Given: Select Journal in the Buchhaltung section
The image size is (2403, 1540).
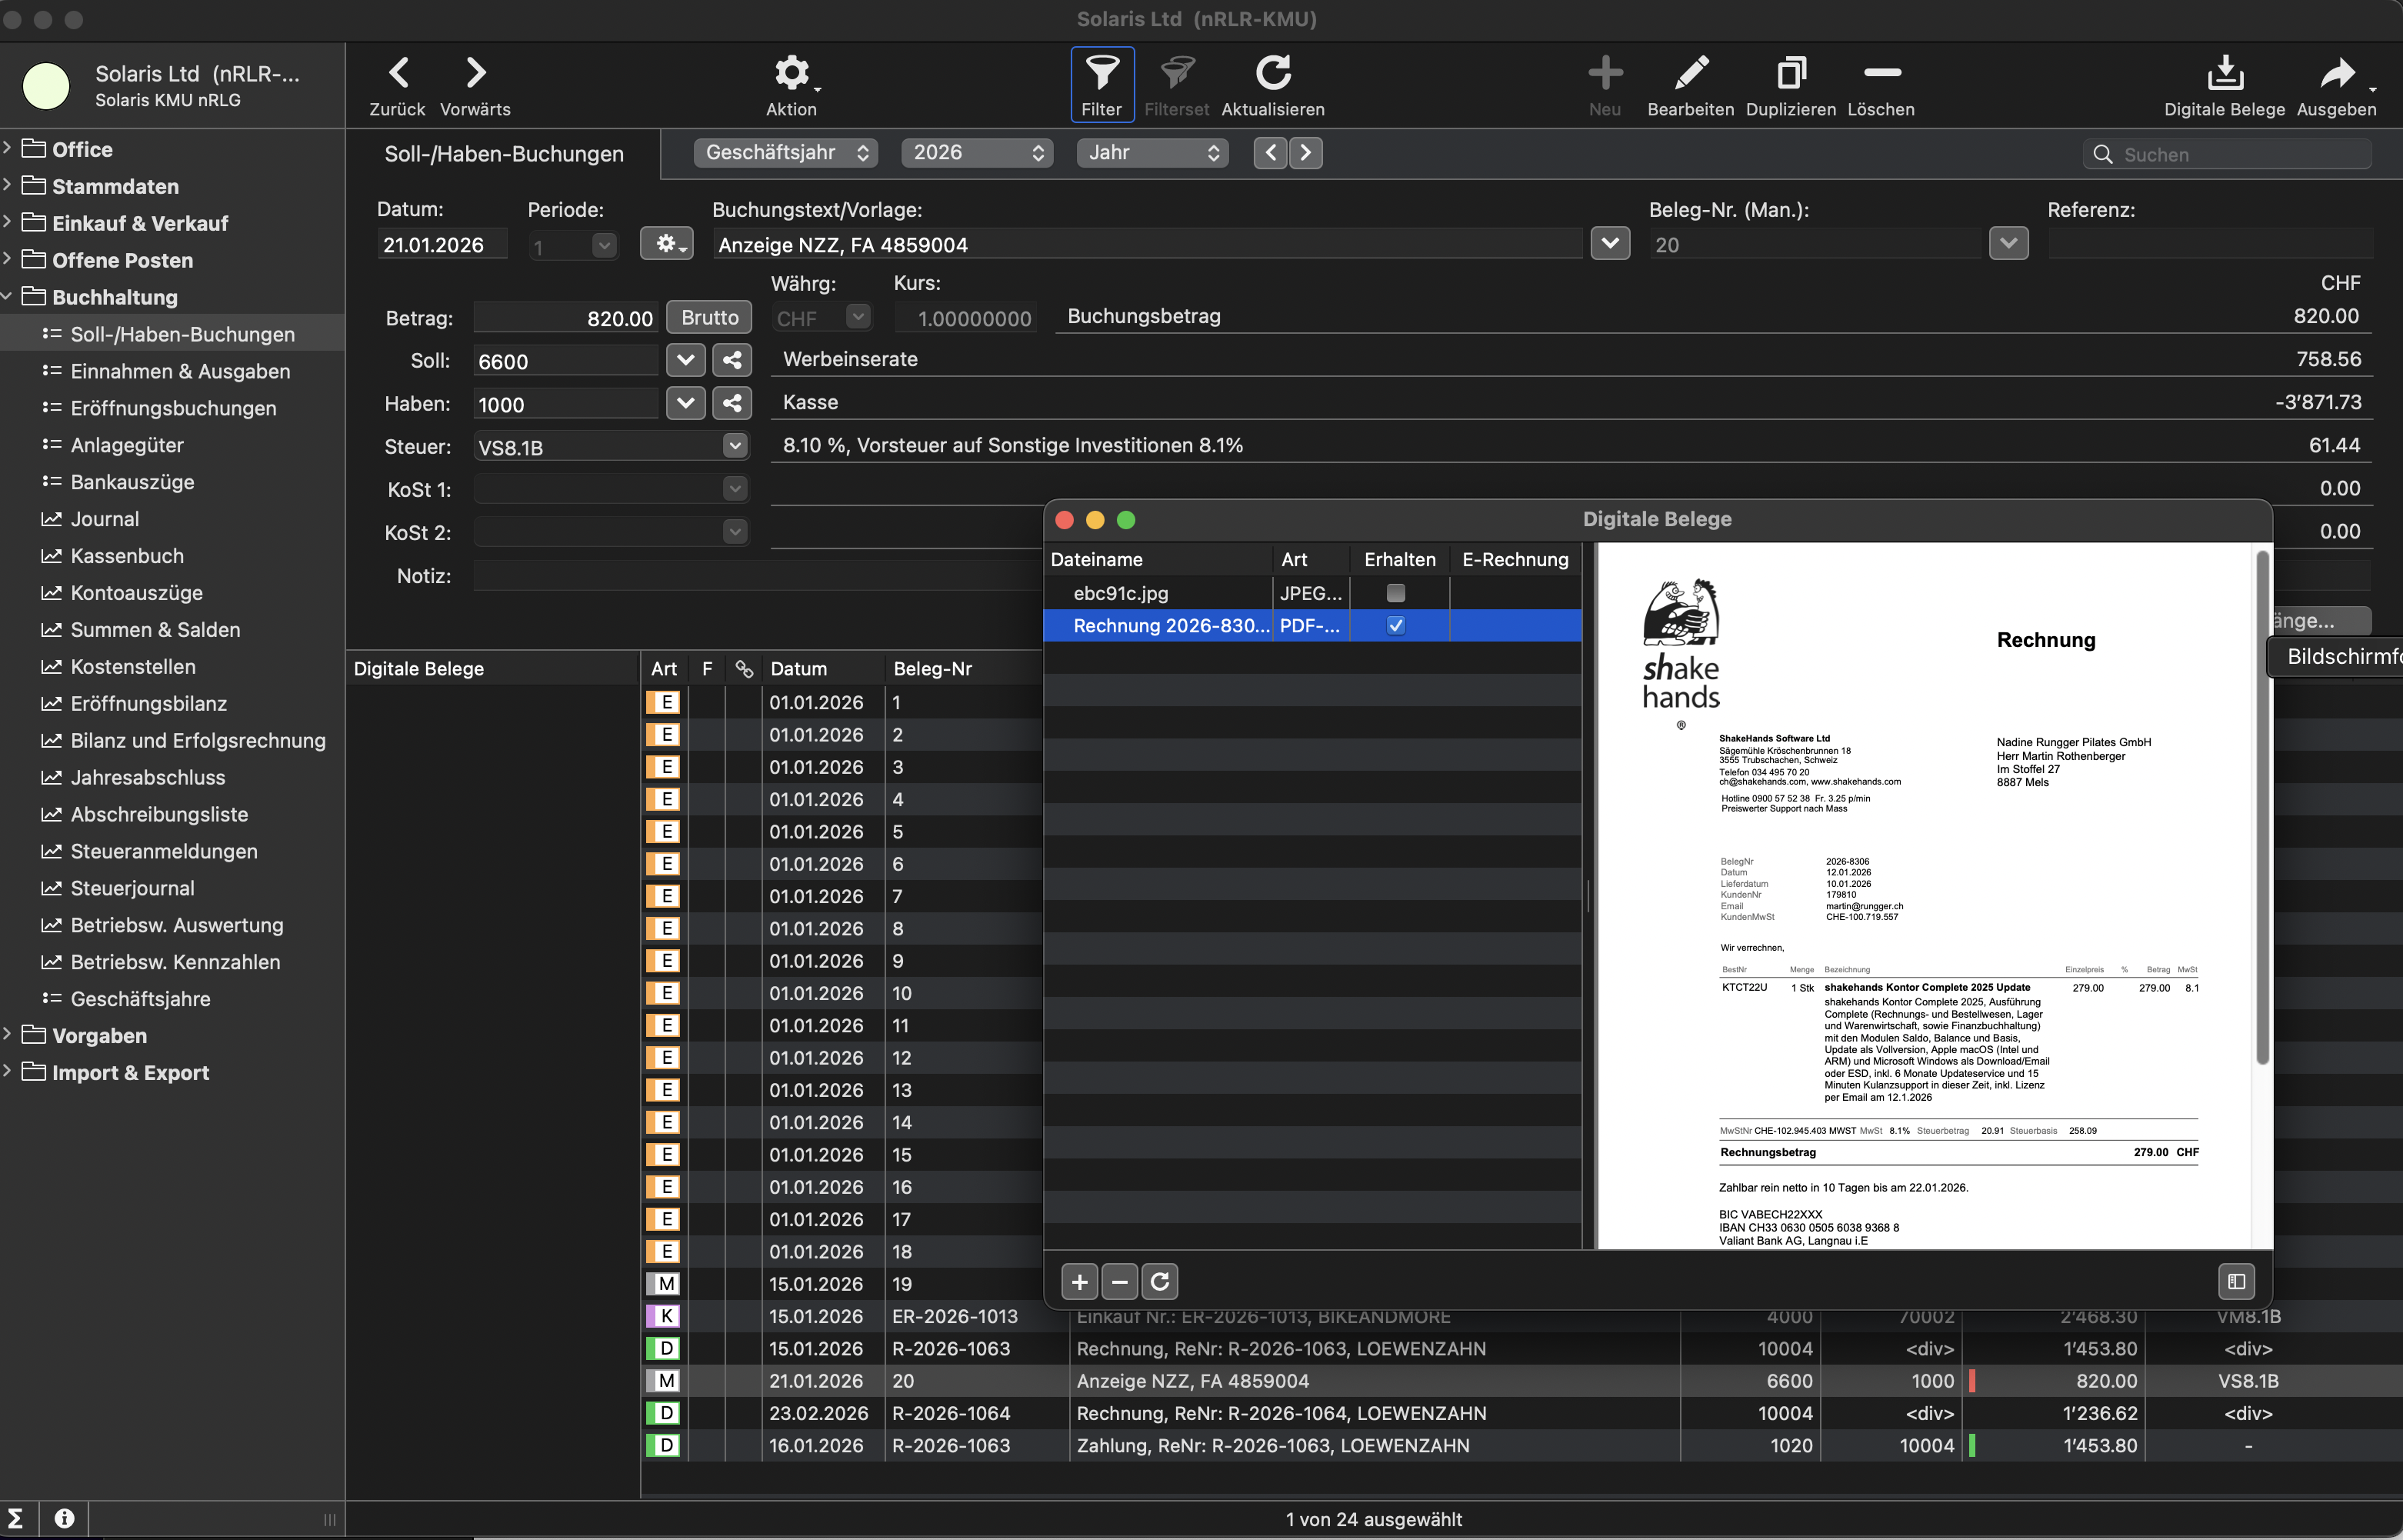Looking at the screenshot, I should coord(104,519).
